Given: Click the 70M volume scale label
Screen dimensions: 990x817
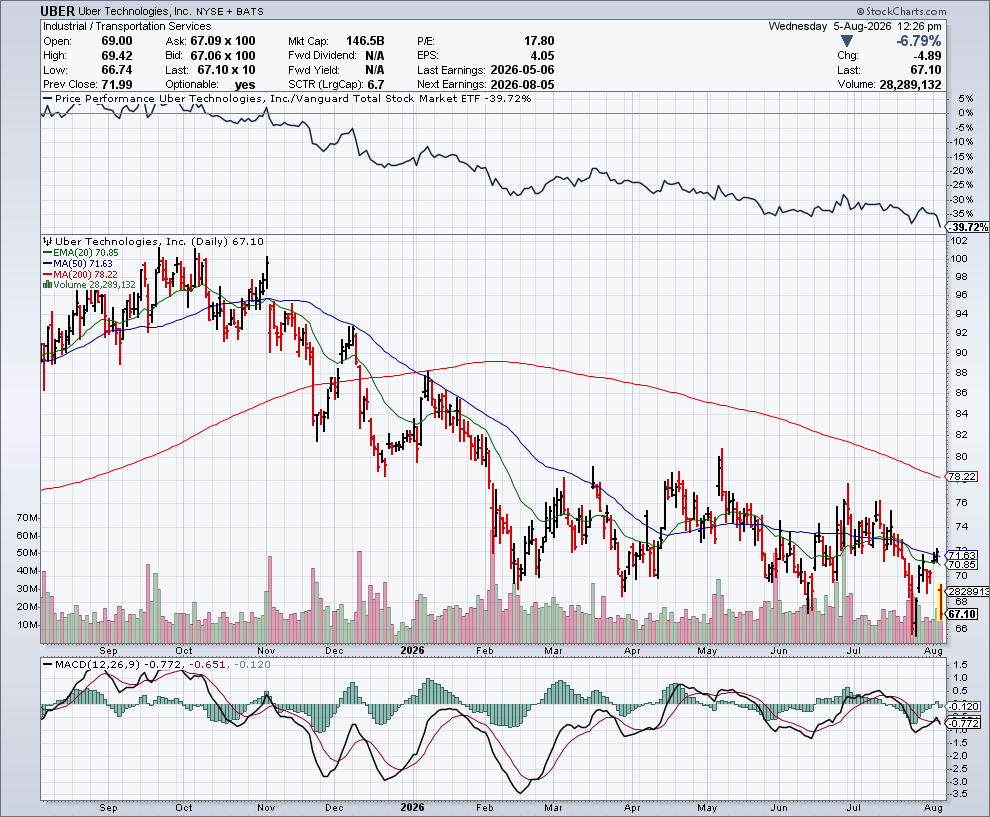Looking at the screenshot, I should pos(27,518).
